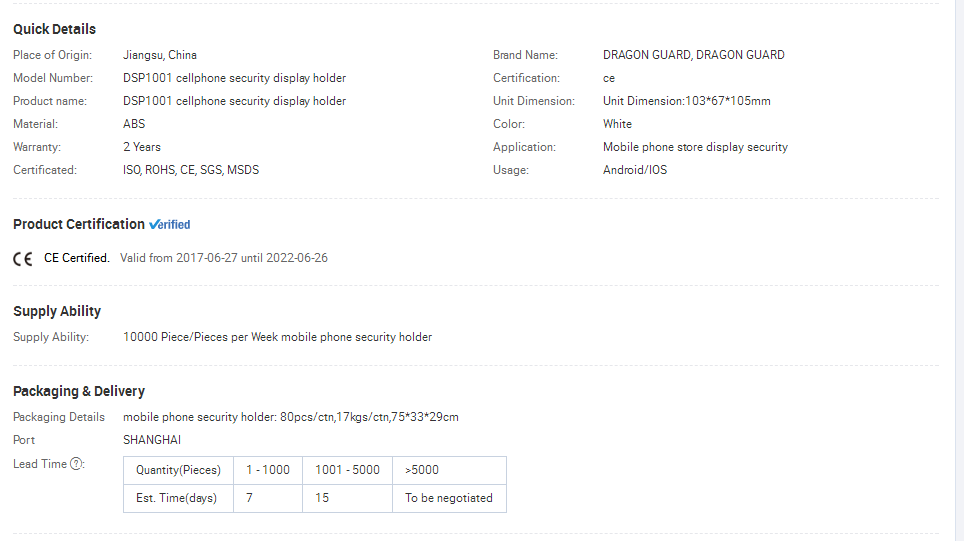Click the To be negotiated cell

point(449,498)
